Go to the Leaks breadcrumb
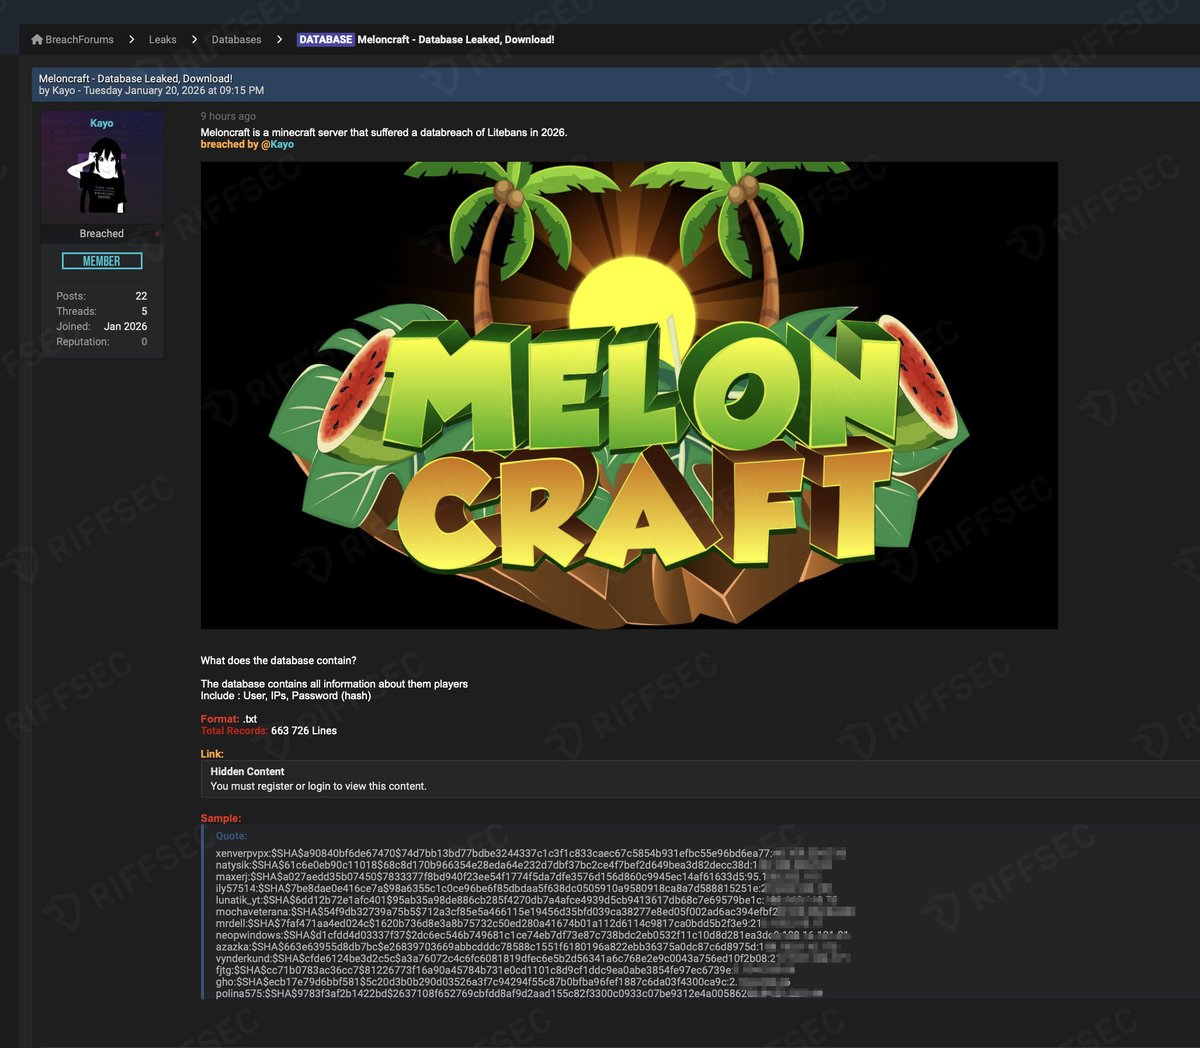 (162, 40)
